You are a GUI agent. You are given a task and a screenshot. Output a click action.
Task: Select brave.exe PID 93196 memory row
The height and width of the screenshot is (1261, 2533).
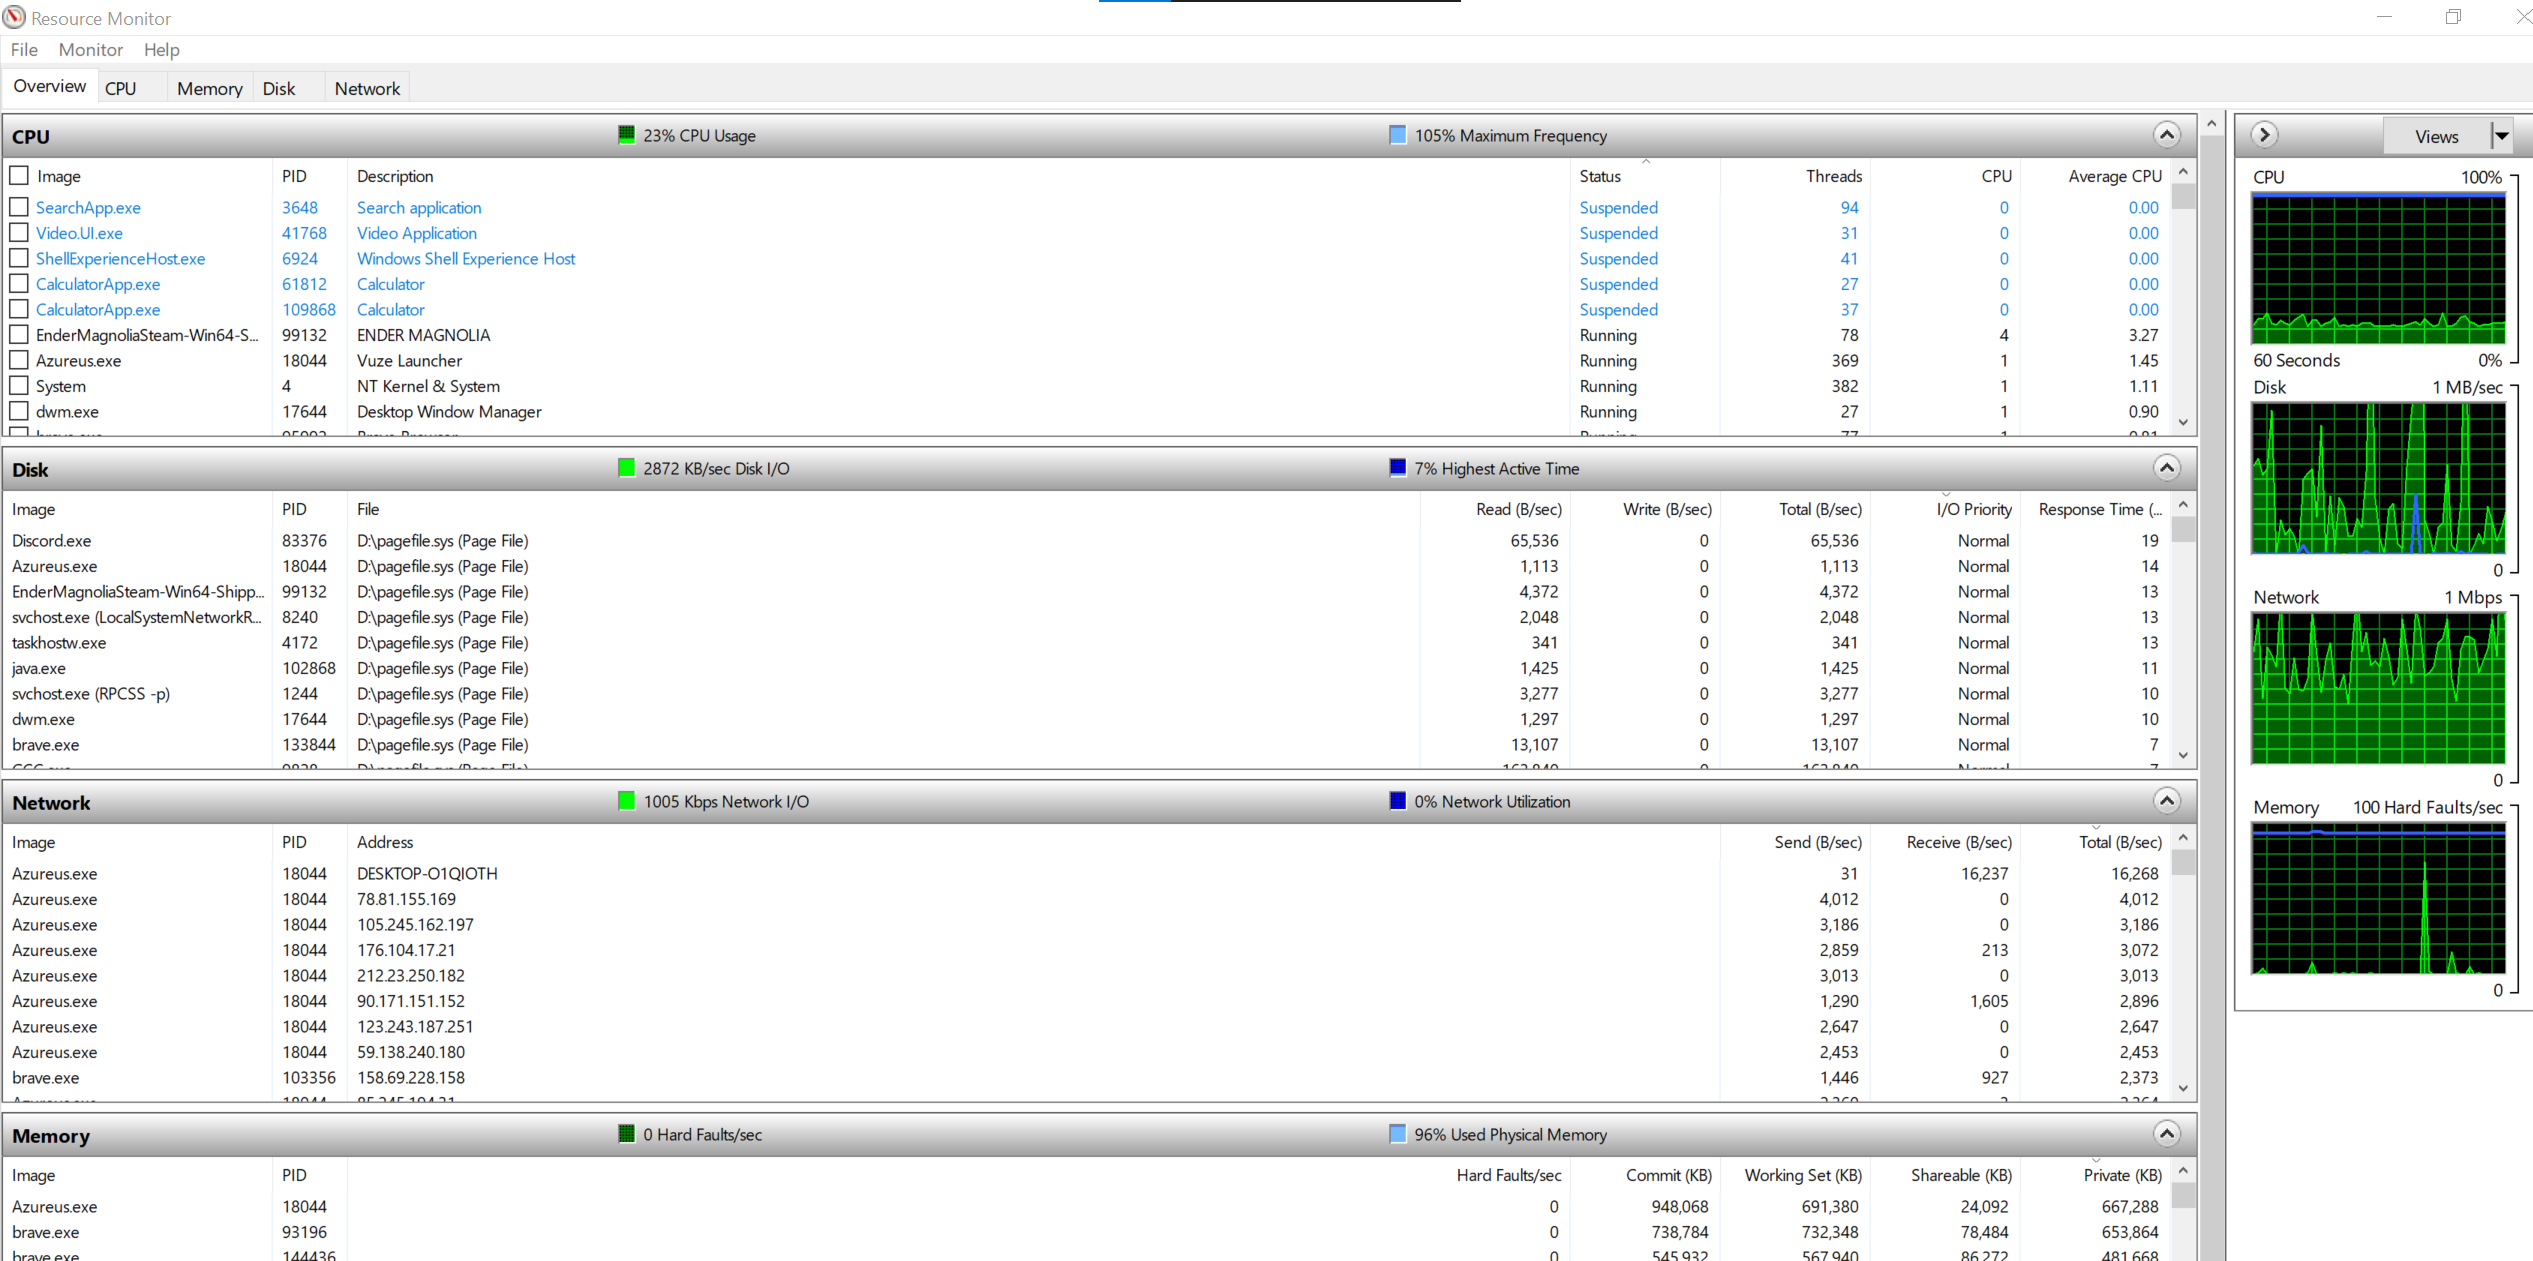[1088, 1232]
